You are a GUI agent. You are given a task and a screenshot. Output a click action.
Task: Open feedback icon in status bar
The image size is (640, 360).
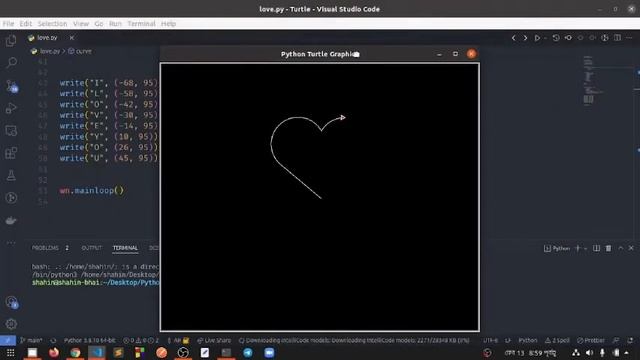point(616,340)
